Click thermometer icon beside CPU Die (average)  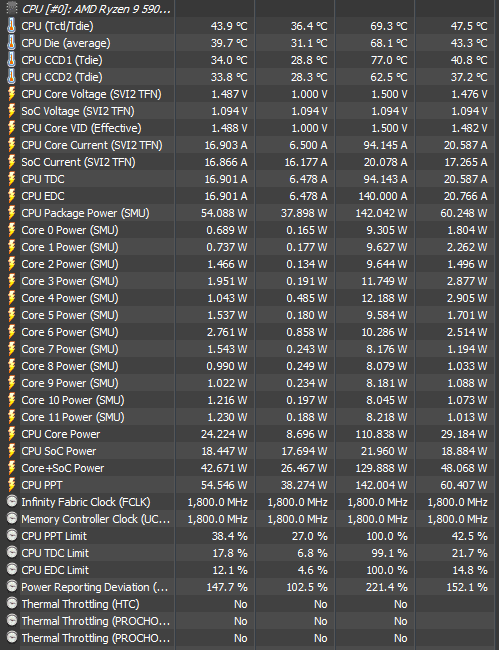coord(12,43)
